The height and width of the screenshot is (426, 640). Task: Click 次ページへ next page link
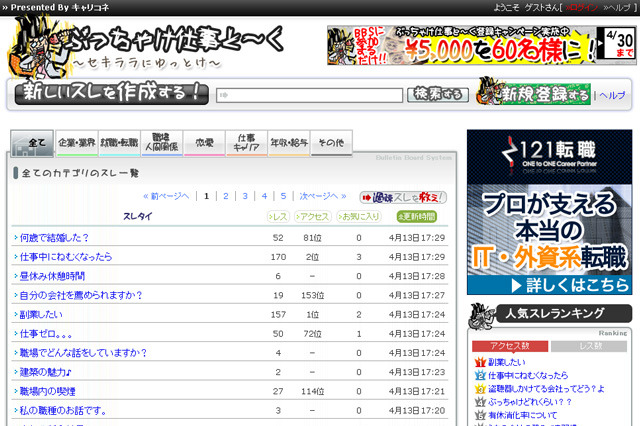coord(323,196)
